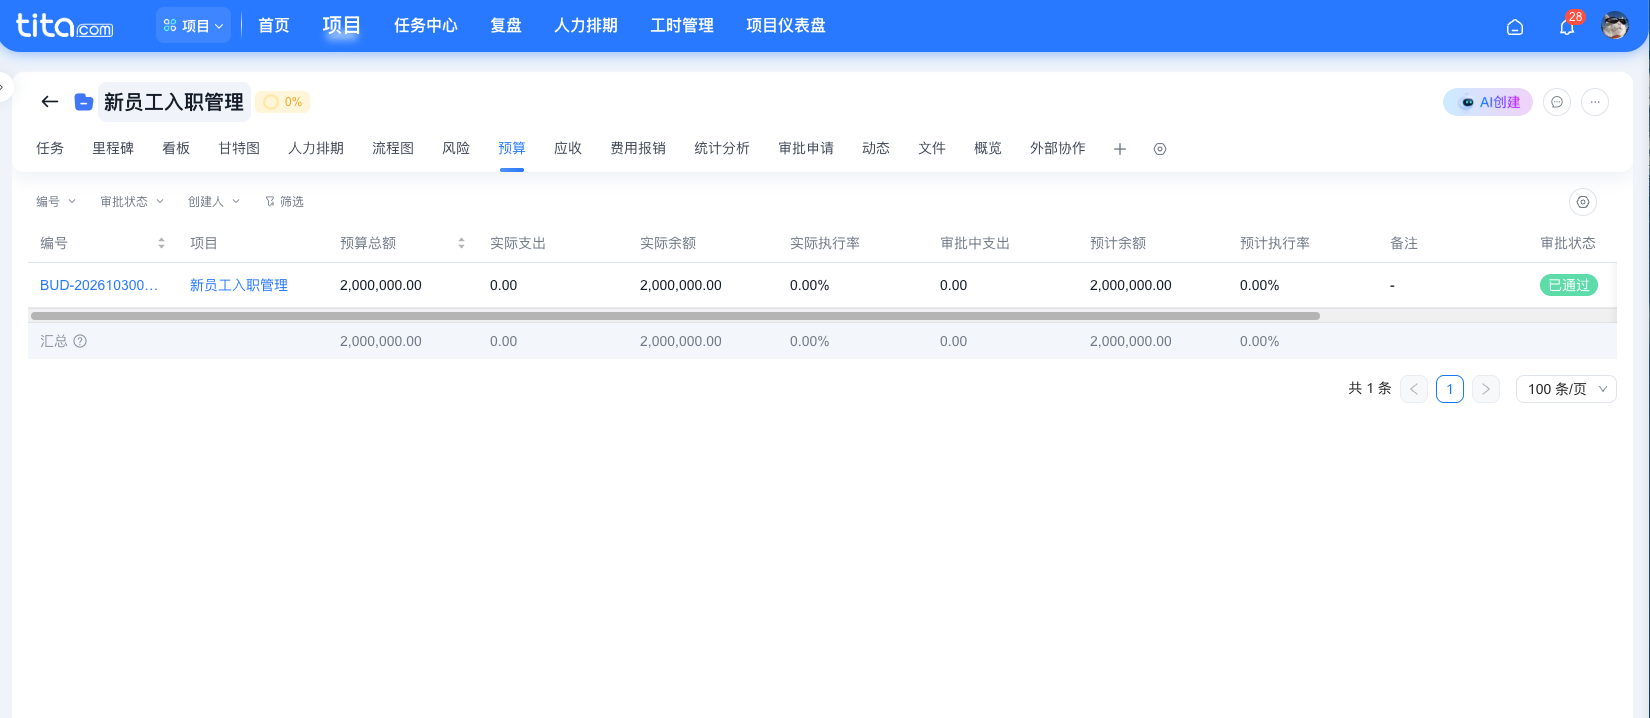Click the tita.com logo
This screenshot has width=1650, height=718.
[x=65, y=25]
